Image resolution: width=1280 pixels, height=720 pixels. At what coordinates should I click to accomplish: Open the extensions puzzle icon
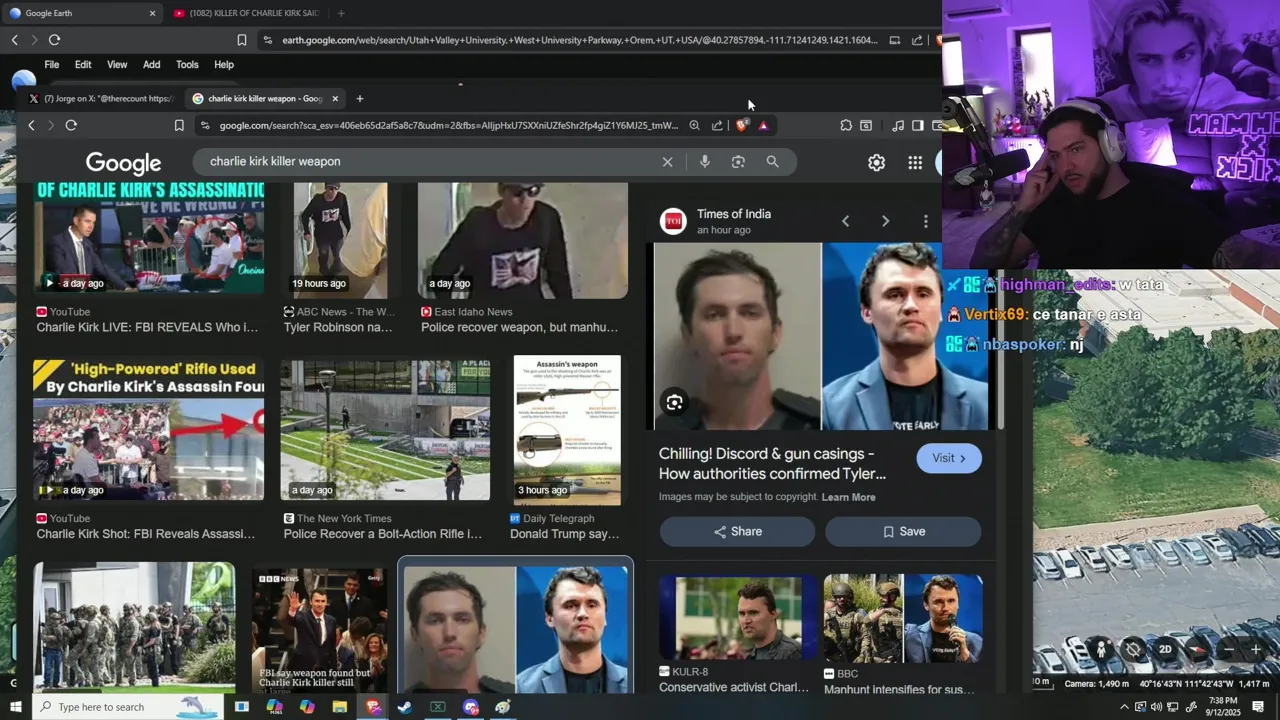(x=846, y=125)
